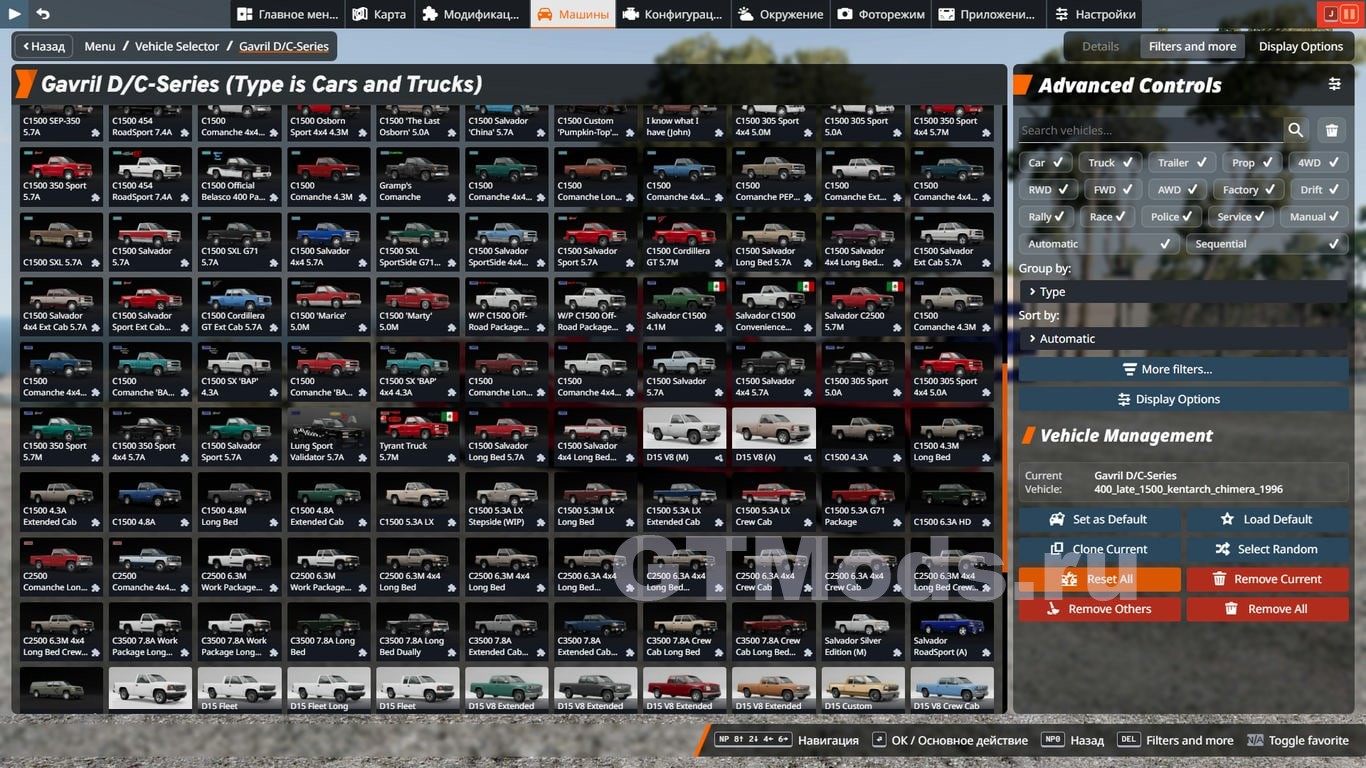Click the vehicle search input field
Viewport: 1366px width, 768px height.
click(x=1150, y=130)
